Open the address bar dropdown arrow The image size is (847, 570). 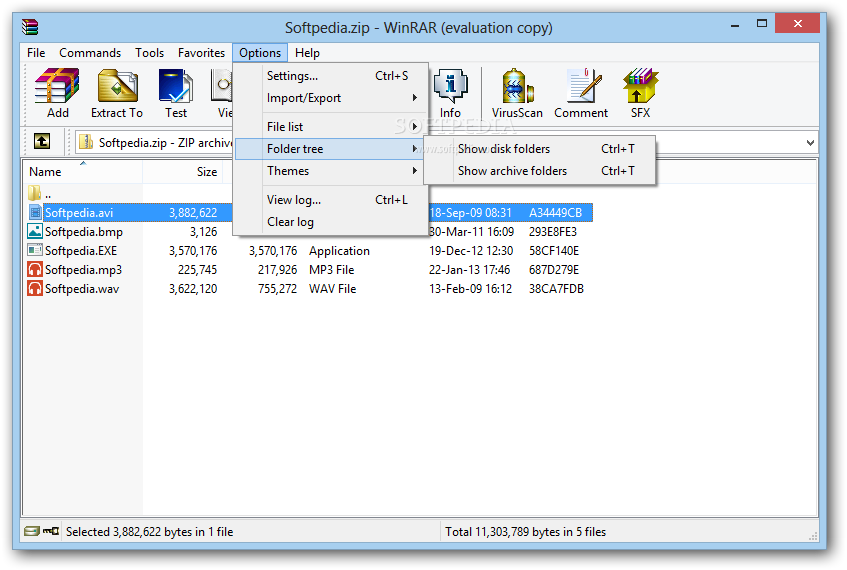pos(810,143)
